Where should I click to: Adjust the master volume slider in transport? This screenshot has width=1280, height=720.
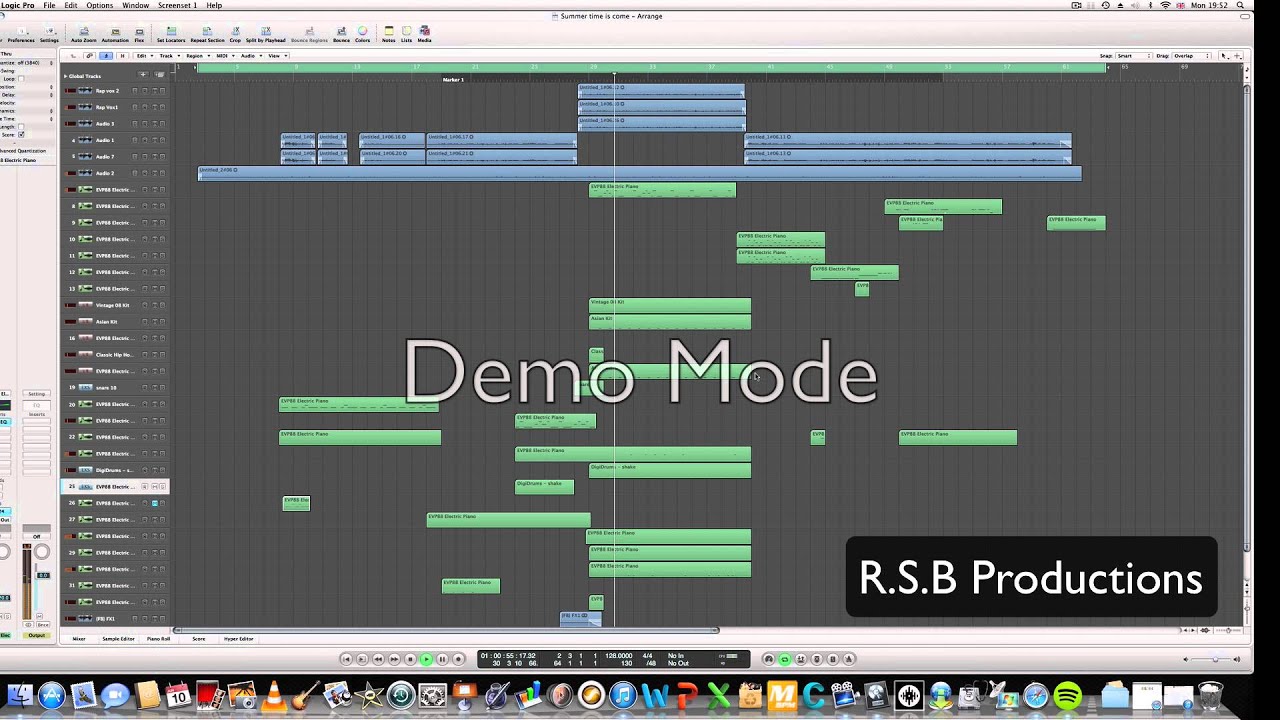coord(1213,659)
